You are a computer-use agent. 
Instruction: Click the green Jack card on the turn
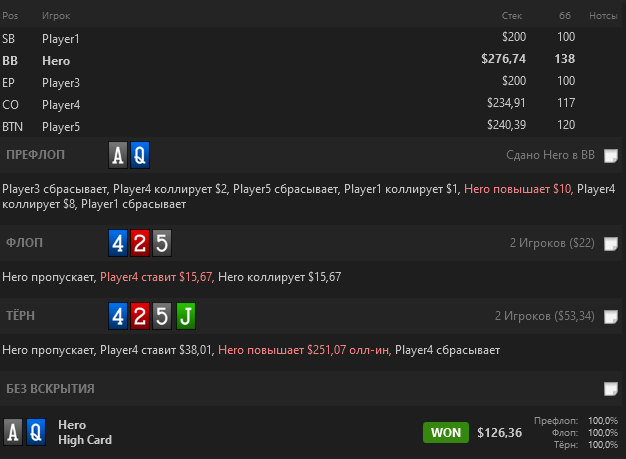186,316
